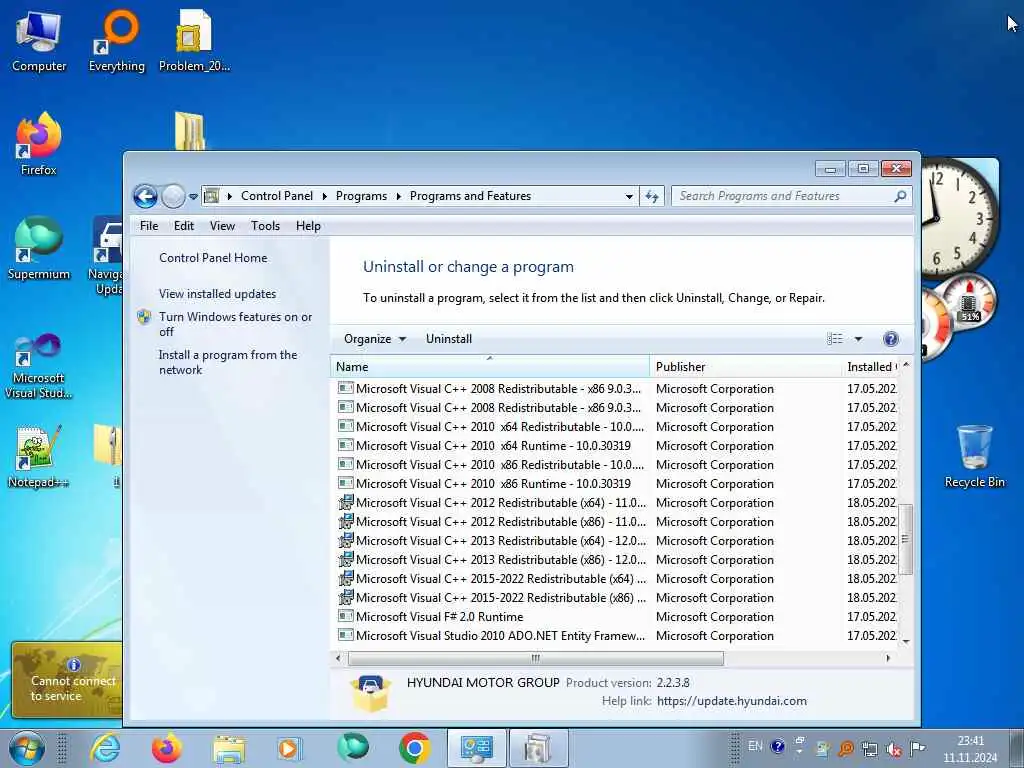This screenshot has height=768, width=1024.
Task: Click the EN language indicator in tray
Action: tap(755, 746)
